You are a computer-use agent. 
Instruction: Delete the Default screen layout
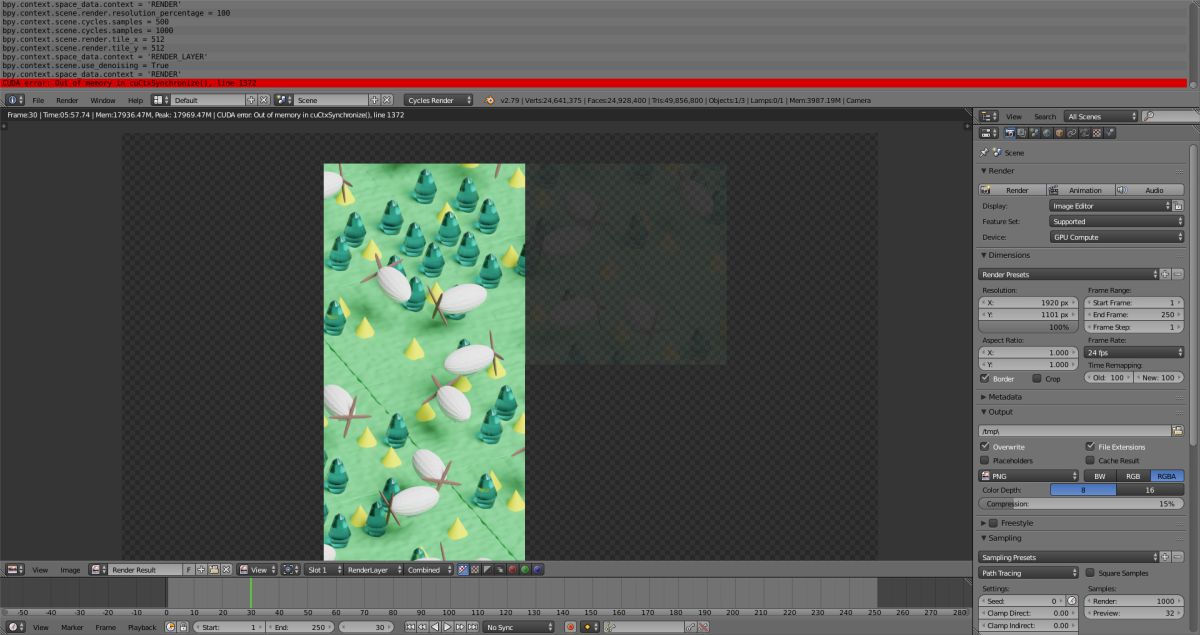tap(264, 100)
